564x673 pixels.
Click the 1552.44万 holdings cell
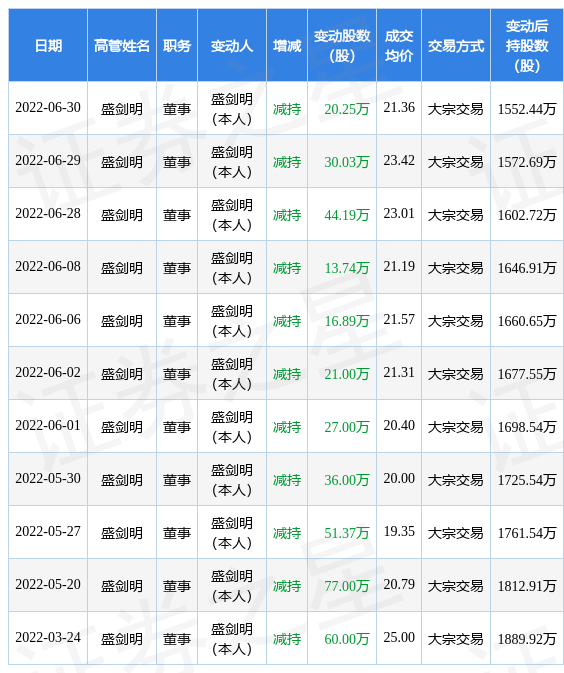coord(527,109)
